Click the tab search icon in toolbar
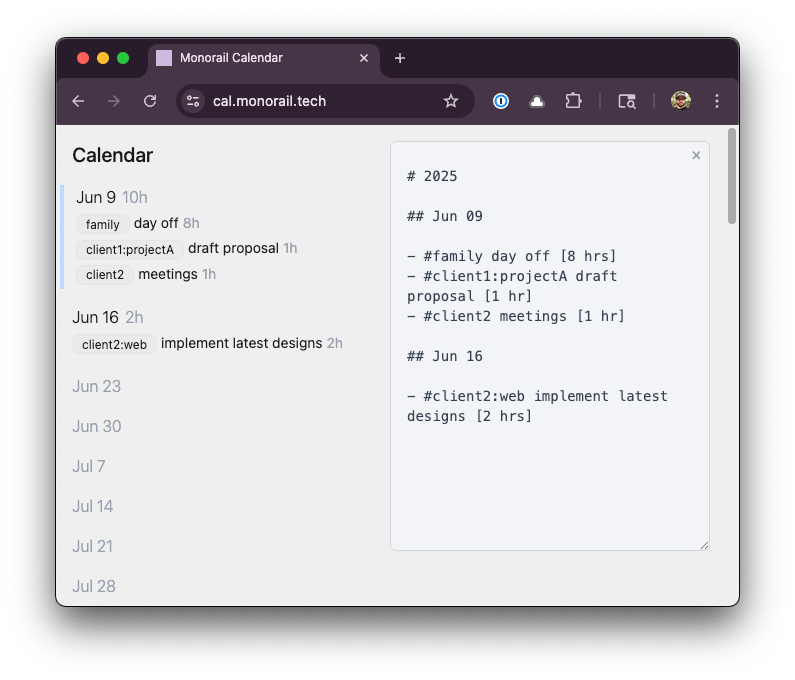This screenshot has width=795, height=680. pyautogui.click(x=627, y=101)
